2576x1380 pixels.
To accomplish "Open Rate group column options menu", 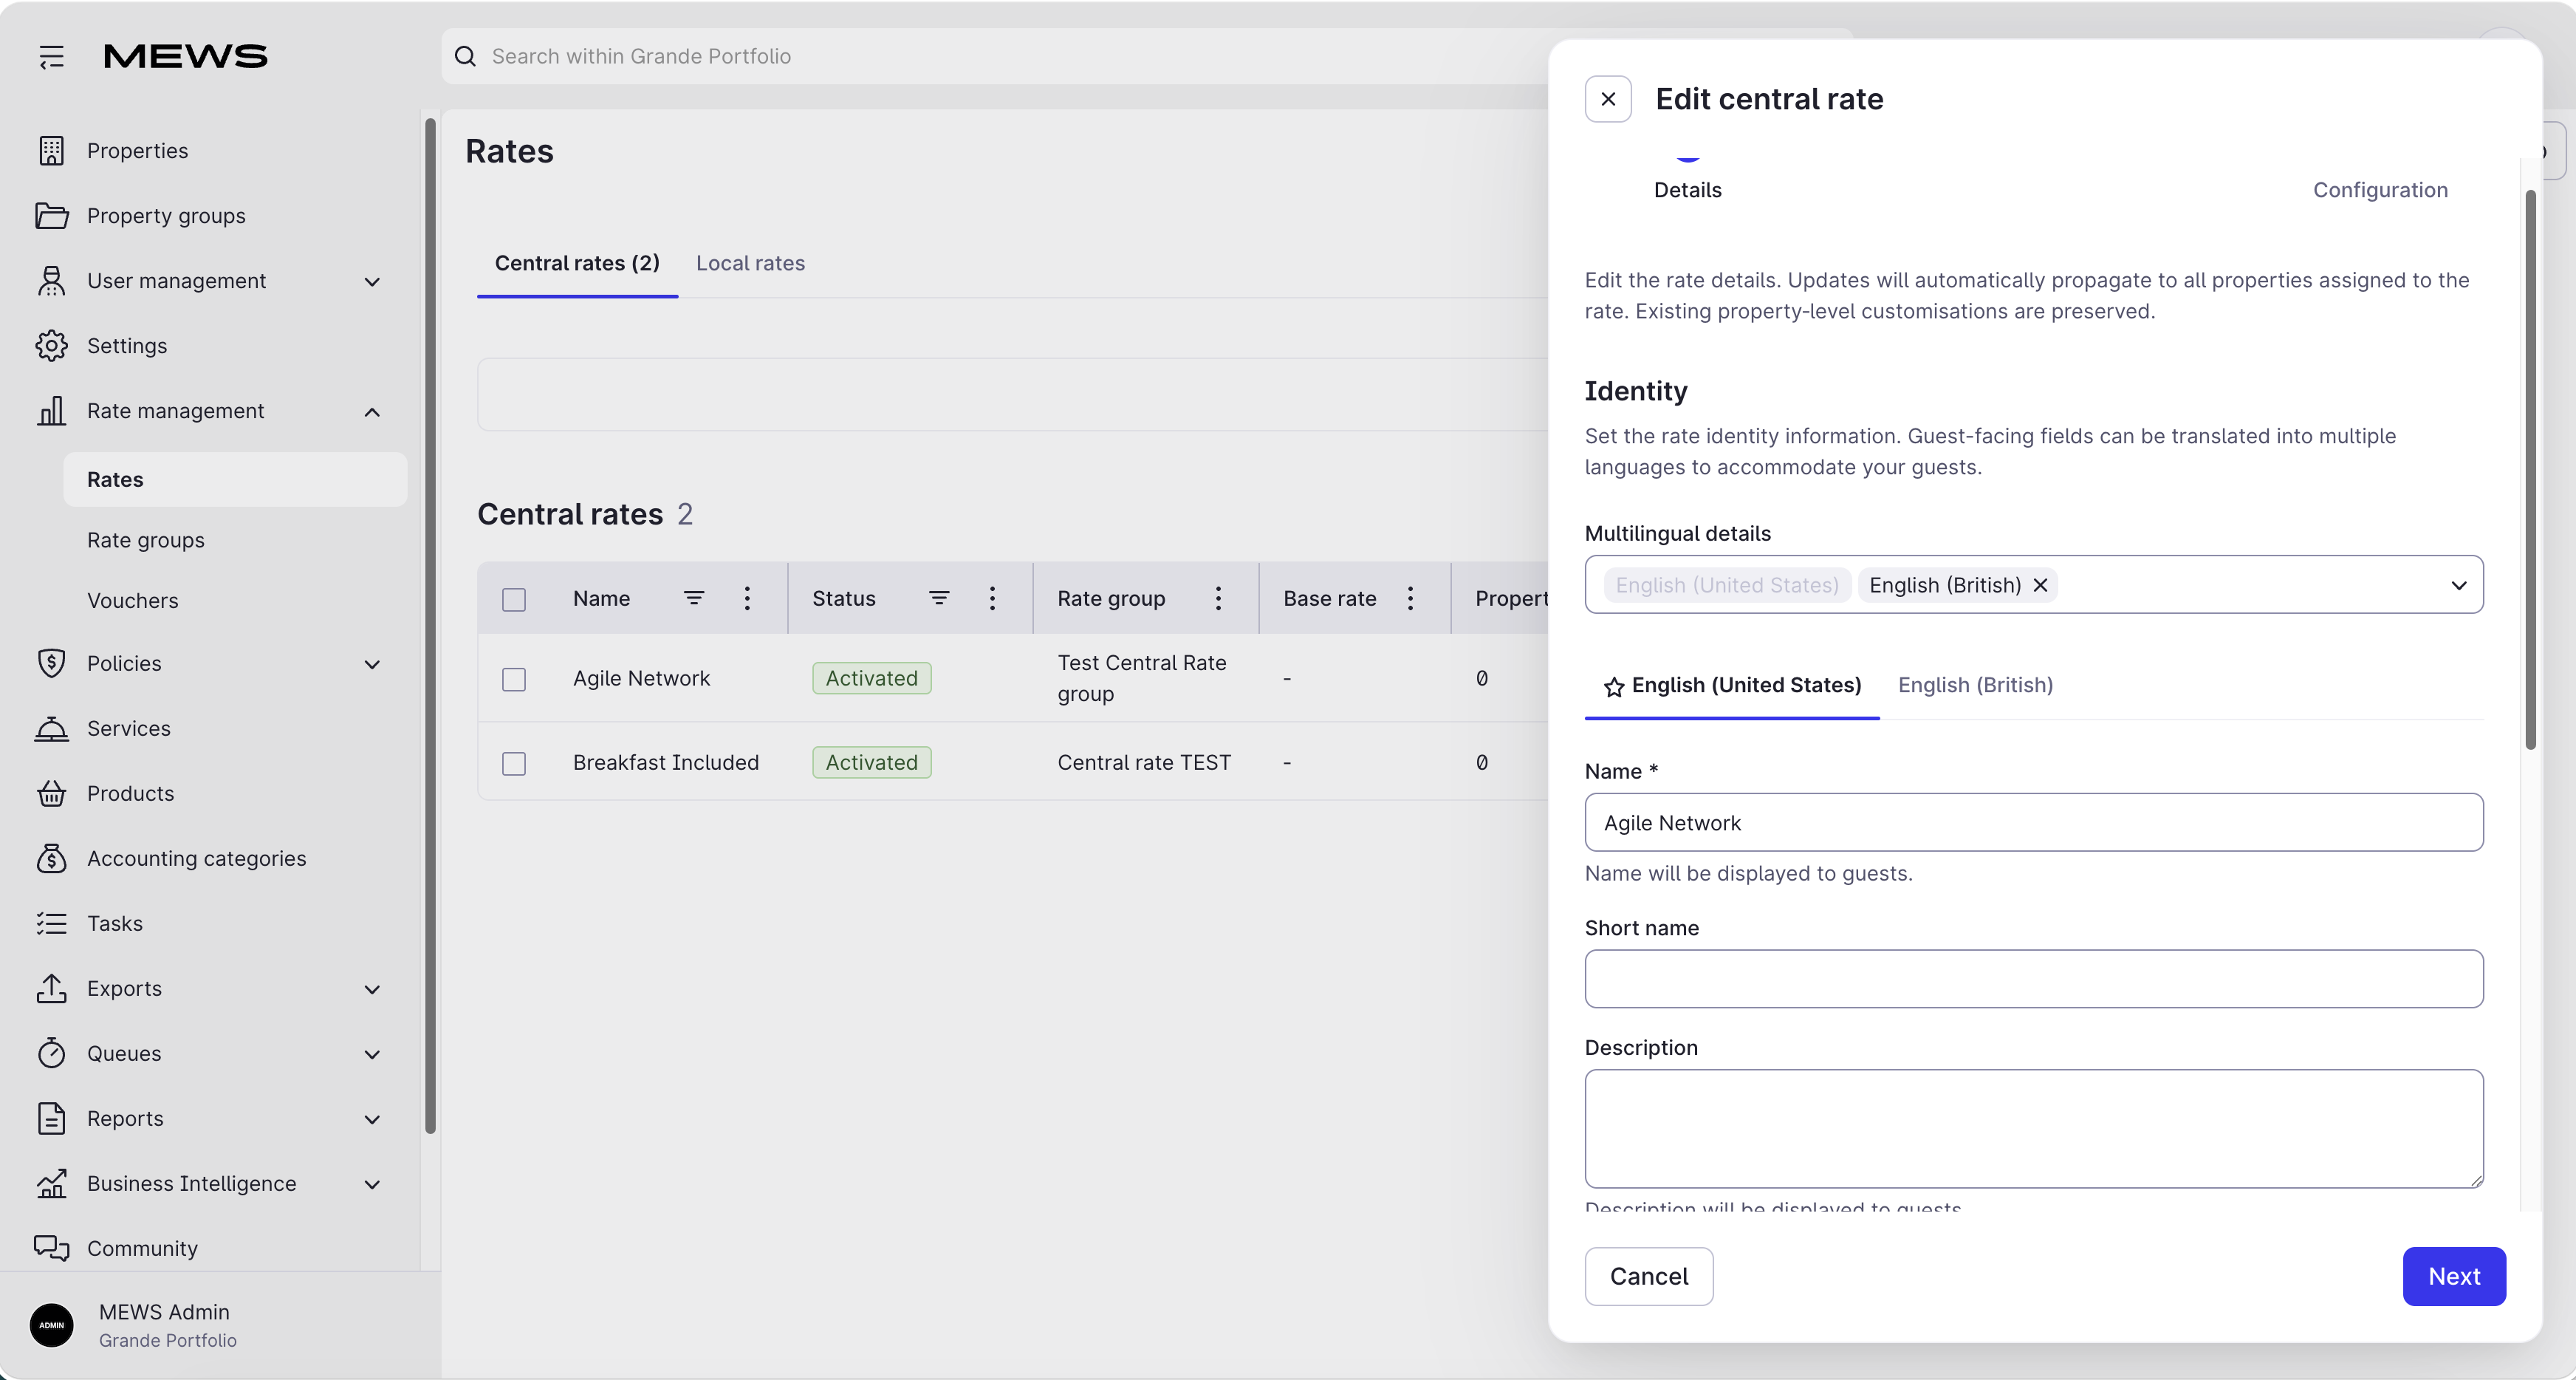I will tap(1218, 598).
